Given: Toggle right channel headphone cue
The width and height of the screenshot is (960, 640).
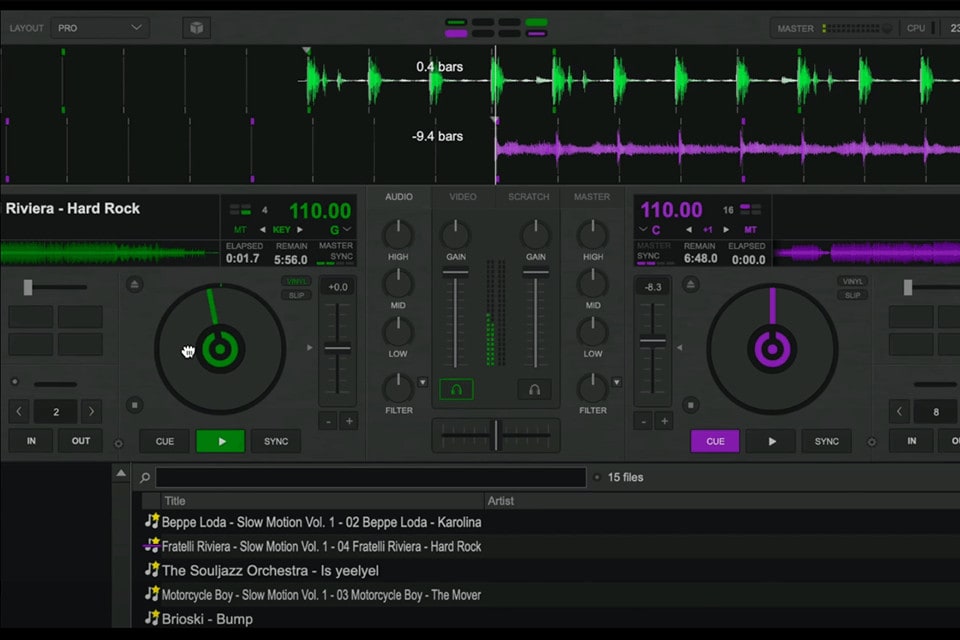Looking at the screenshot, I should point(534,390).
